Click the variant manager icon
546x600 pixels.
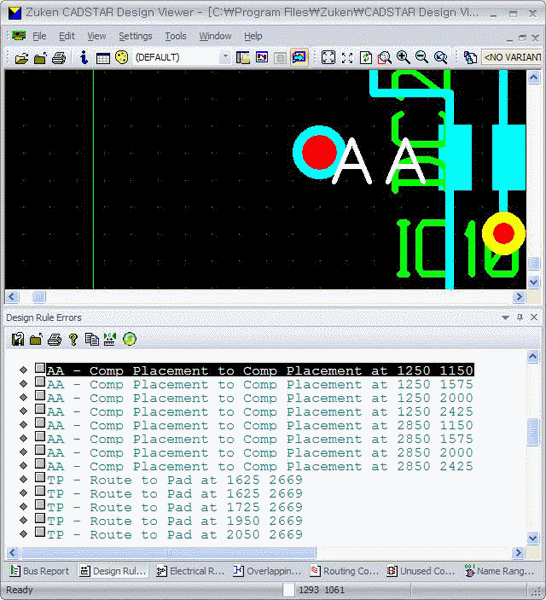tap(470, 58)
